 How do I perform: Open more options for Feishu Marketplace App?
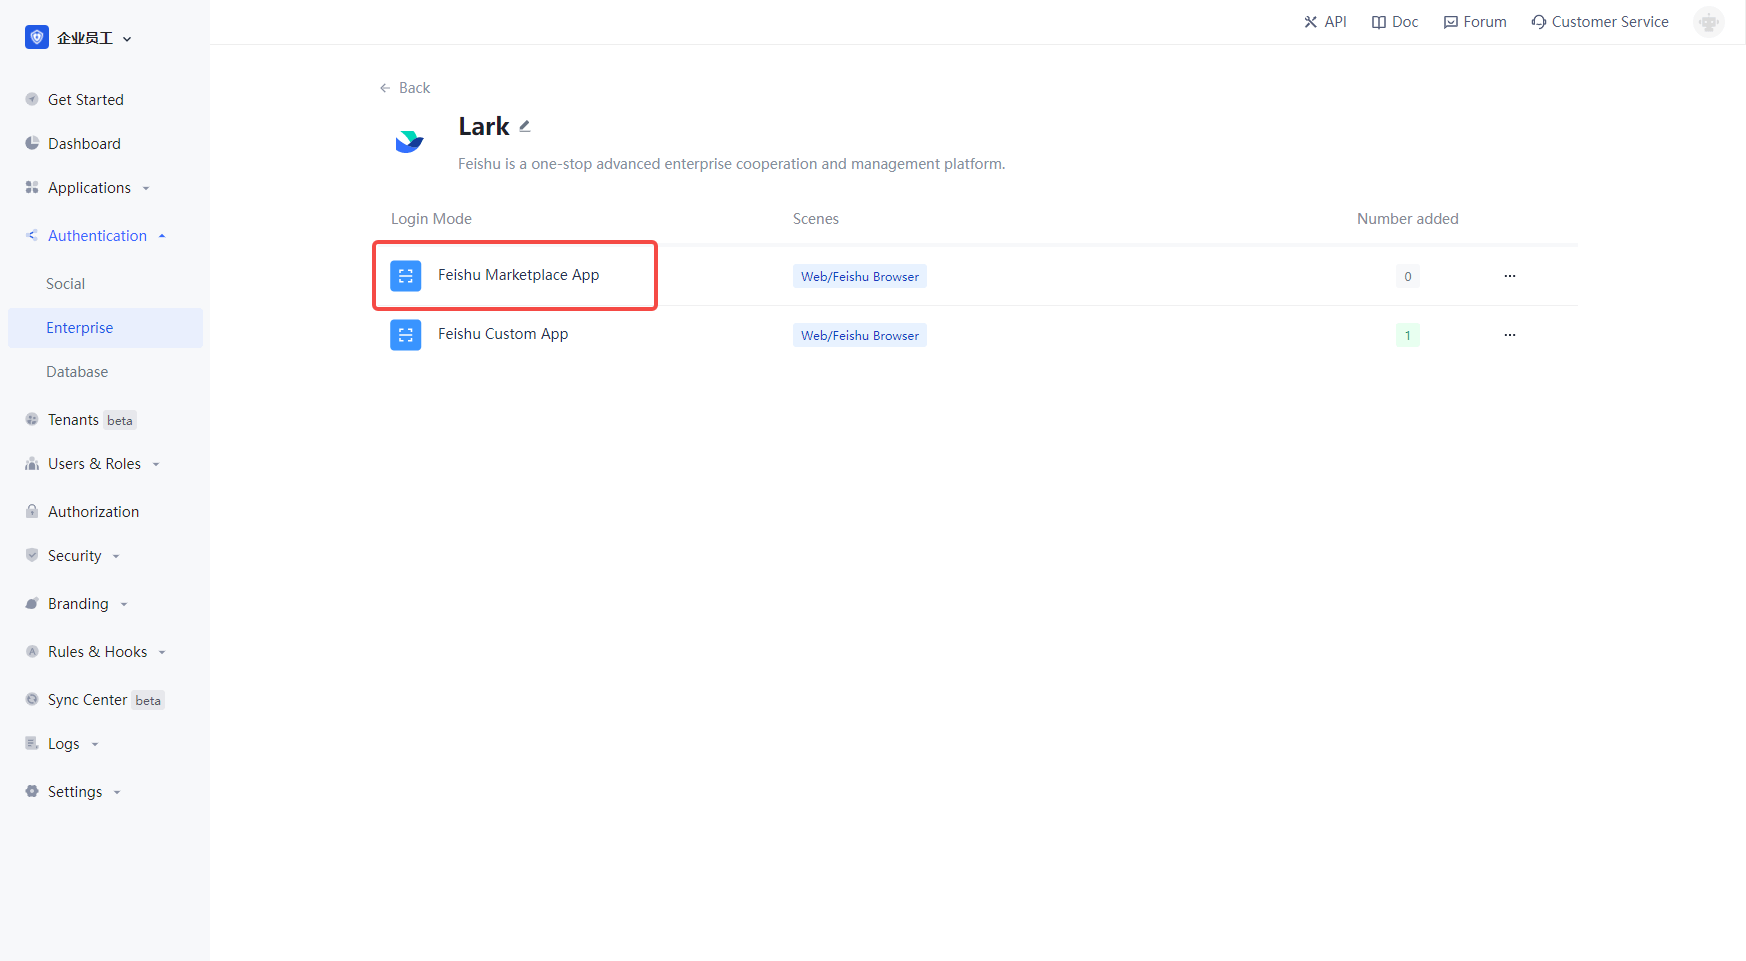point(1509,276)
